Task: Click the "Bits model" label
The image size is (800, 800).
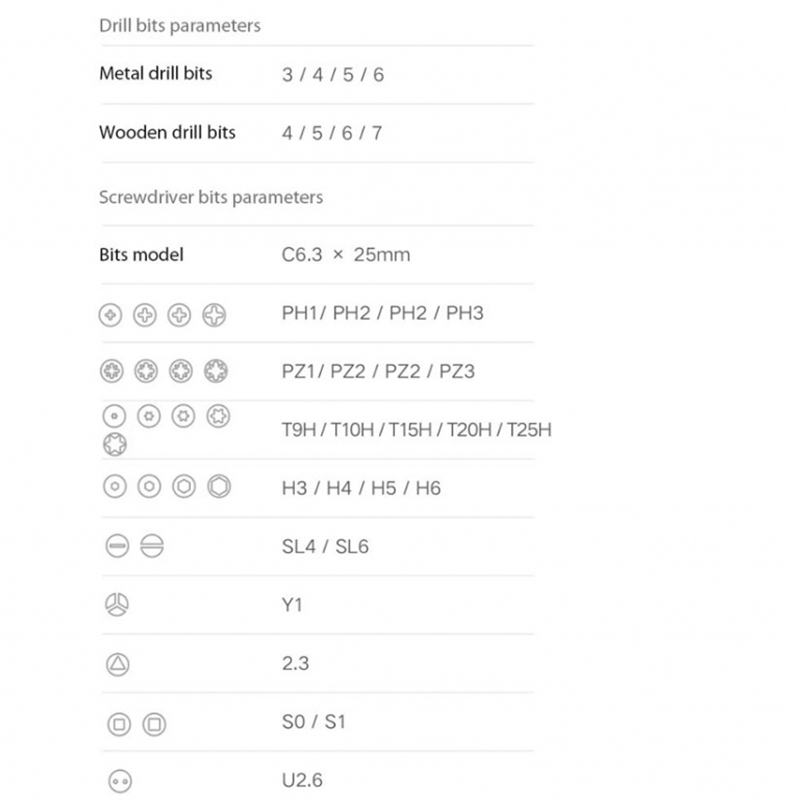Action: 141,255
